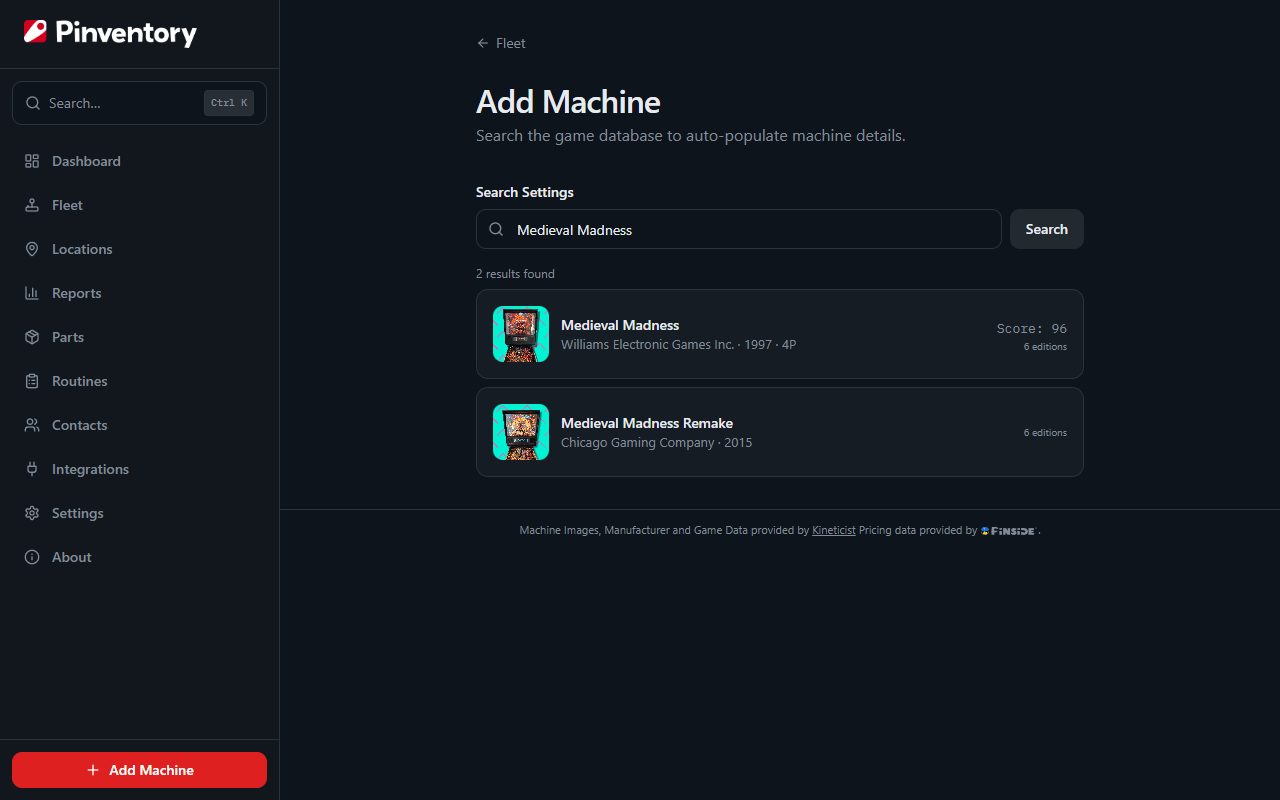
Task: Click the Score: 96 value
Action: (1031, 328)
